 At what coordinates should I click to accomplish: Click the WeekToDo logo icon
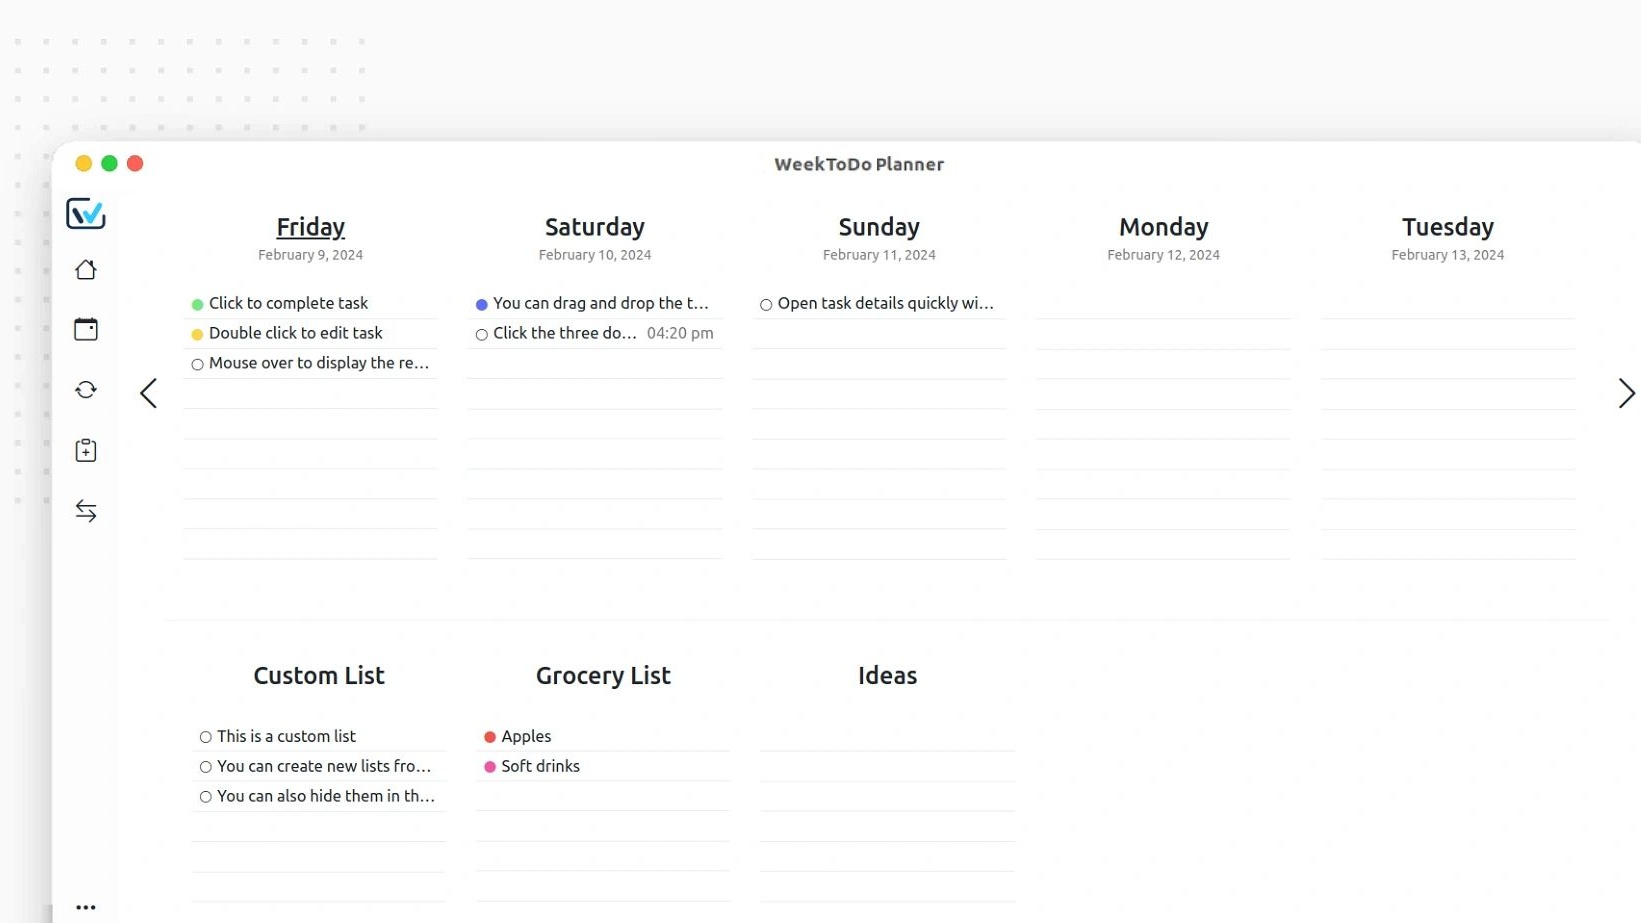point(86,213)
